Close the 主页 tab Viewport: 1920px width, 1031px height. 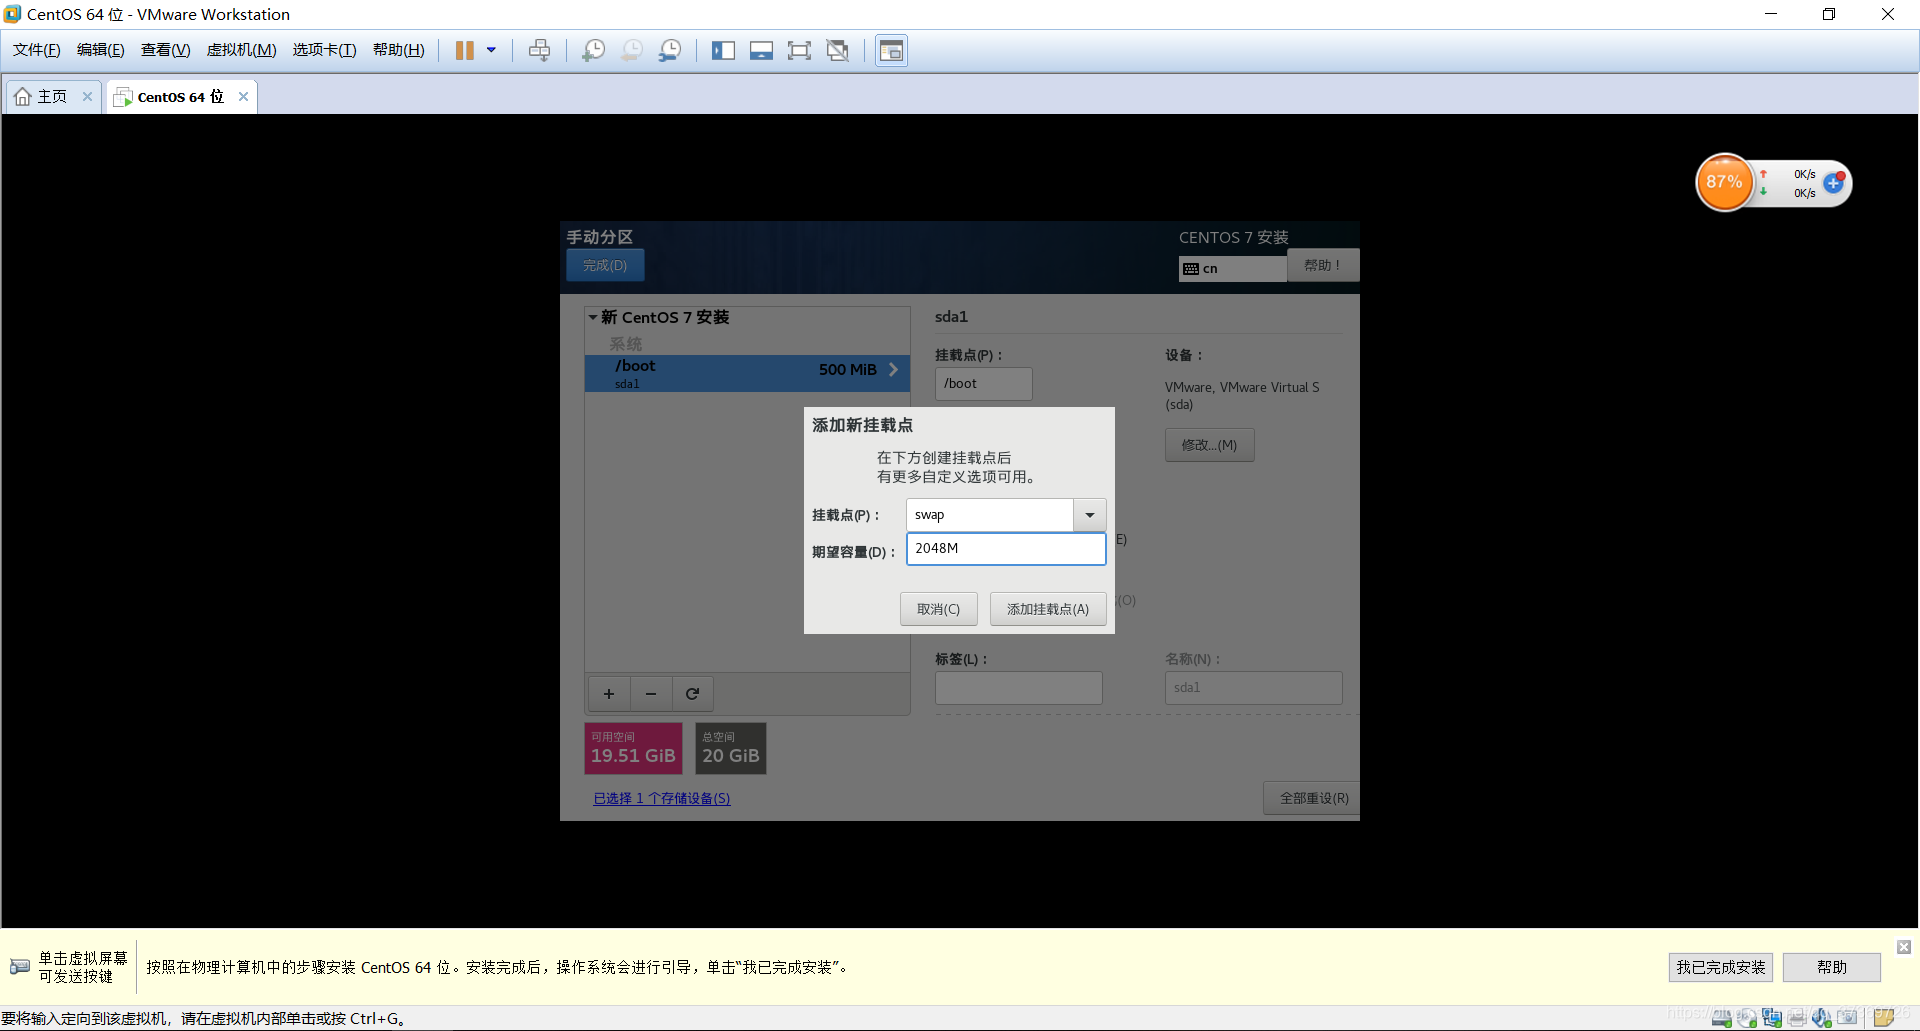[87, 97]
